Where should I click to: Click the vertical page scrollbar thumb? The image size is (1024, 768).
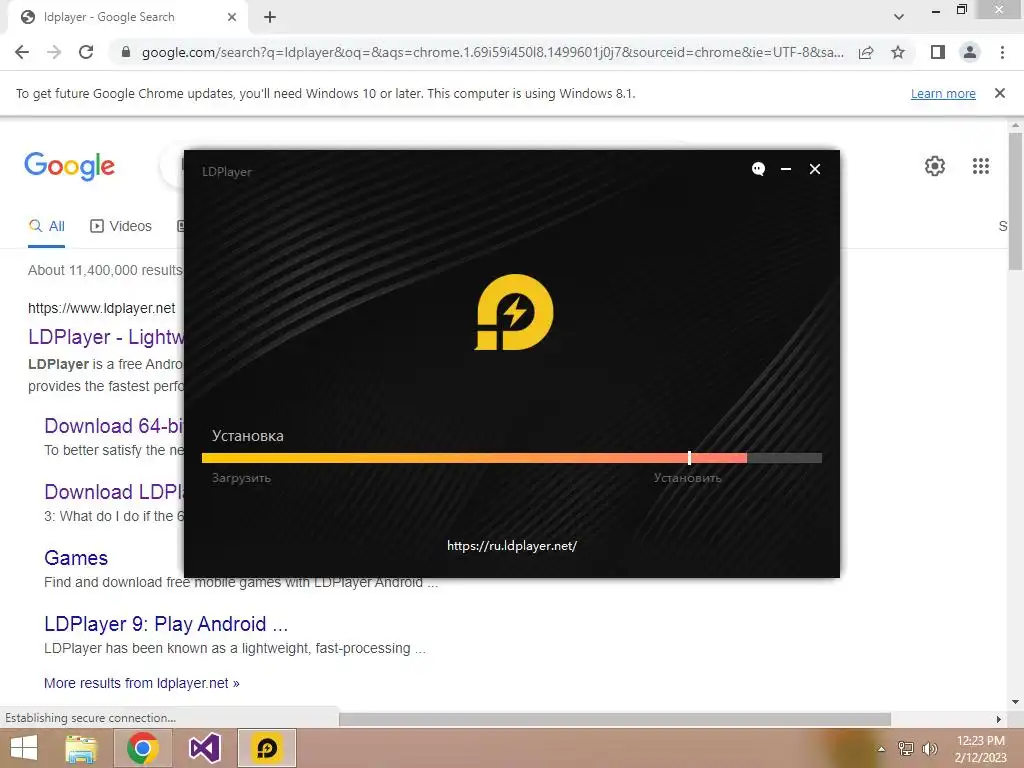[1015, 201]
